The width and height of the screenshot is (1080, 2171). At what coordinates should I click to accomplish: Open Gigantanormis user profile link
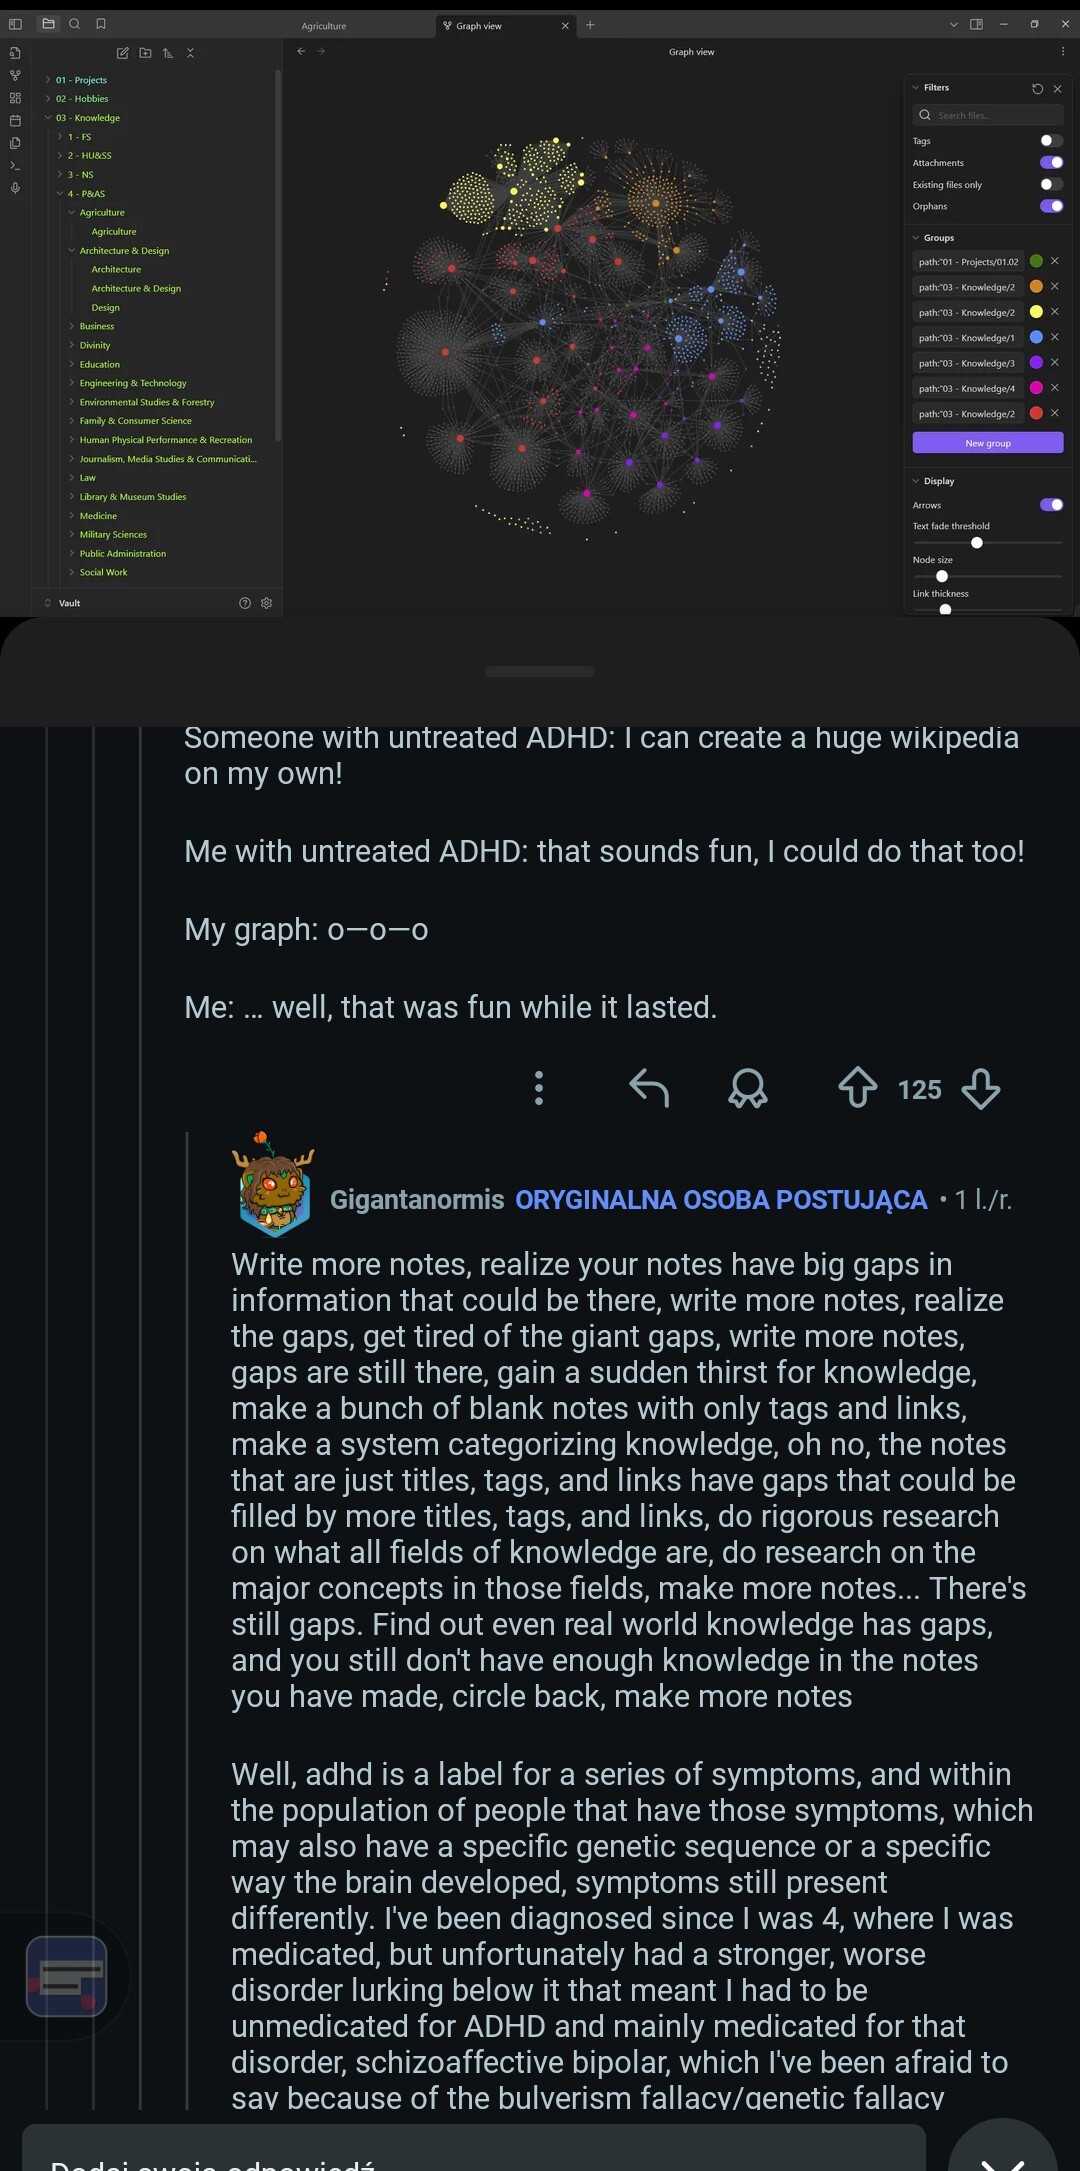[x=417, y=1200]
